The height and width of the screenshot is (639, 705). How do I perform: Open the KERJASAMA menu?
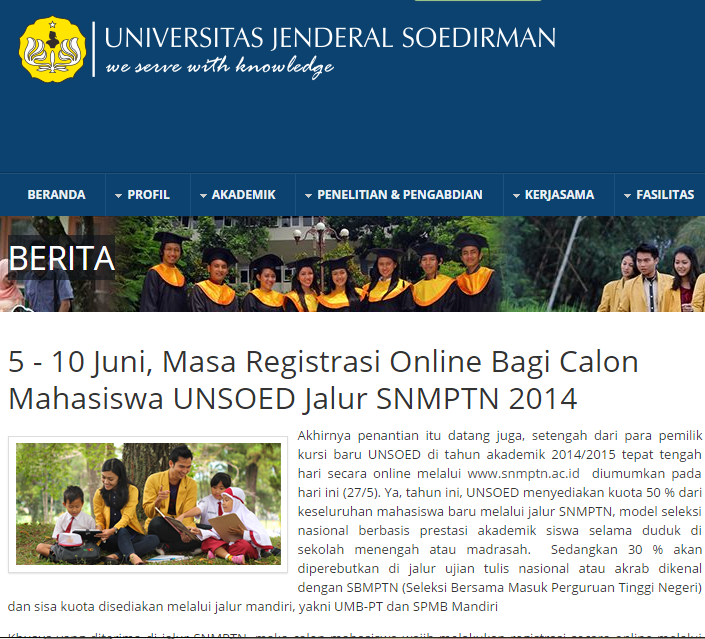point(559,195)
